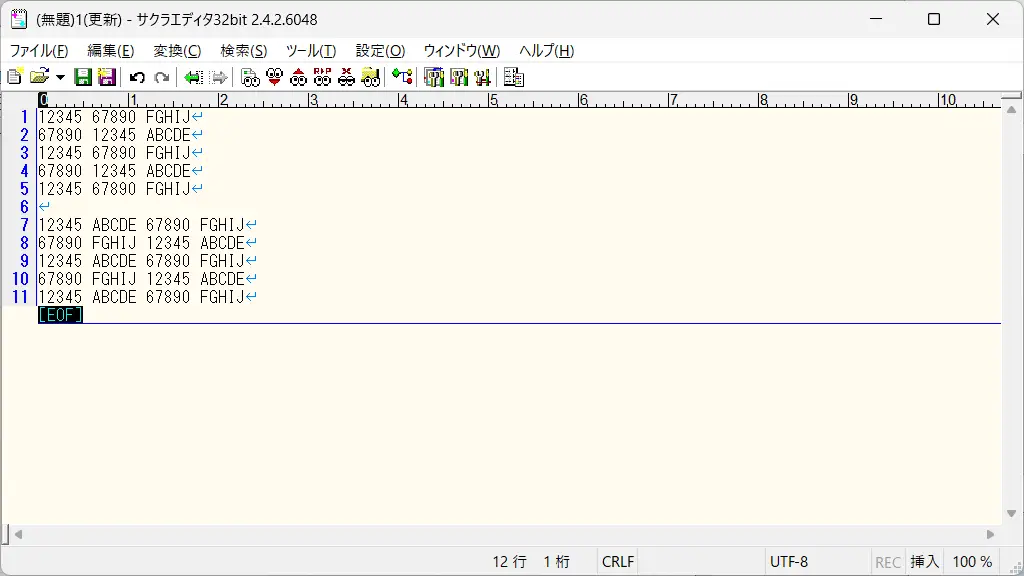This screenshot has height=576, width=1024.
Task: Toggle the REC macro recording indicator
Action: (887, 562)
